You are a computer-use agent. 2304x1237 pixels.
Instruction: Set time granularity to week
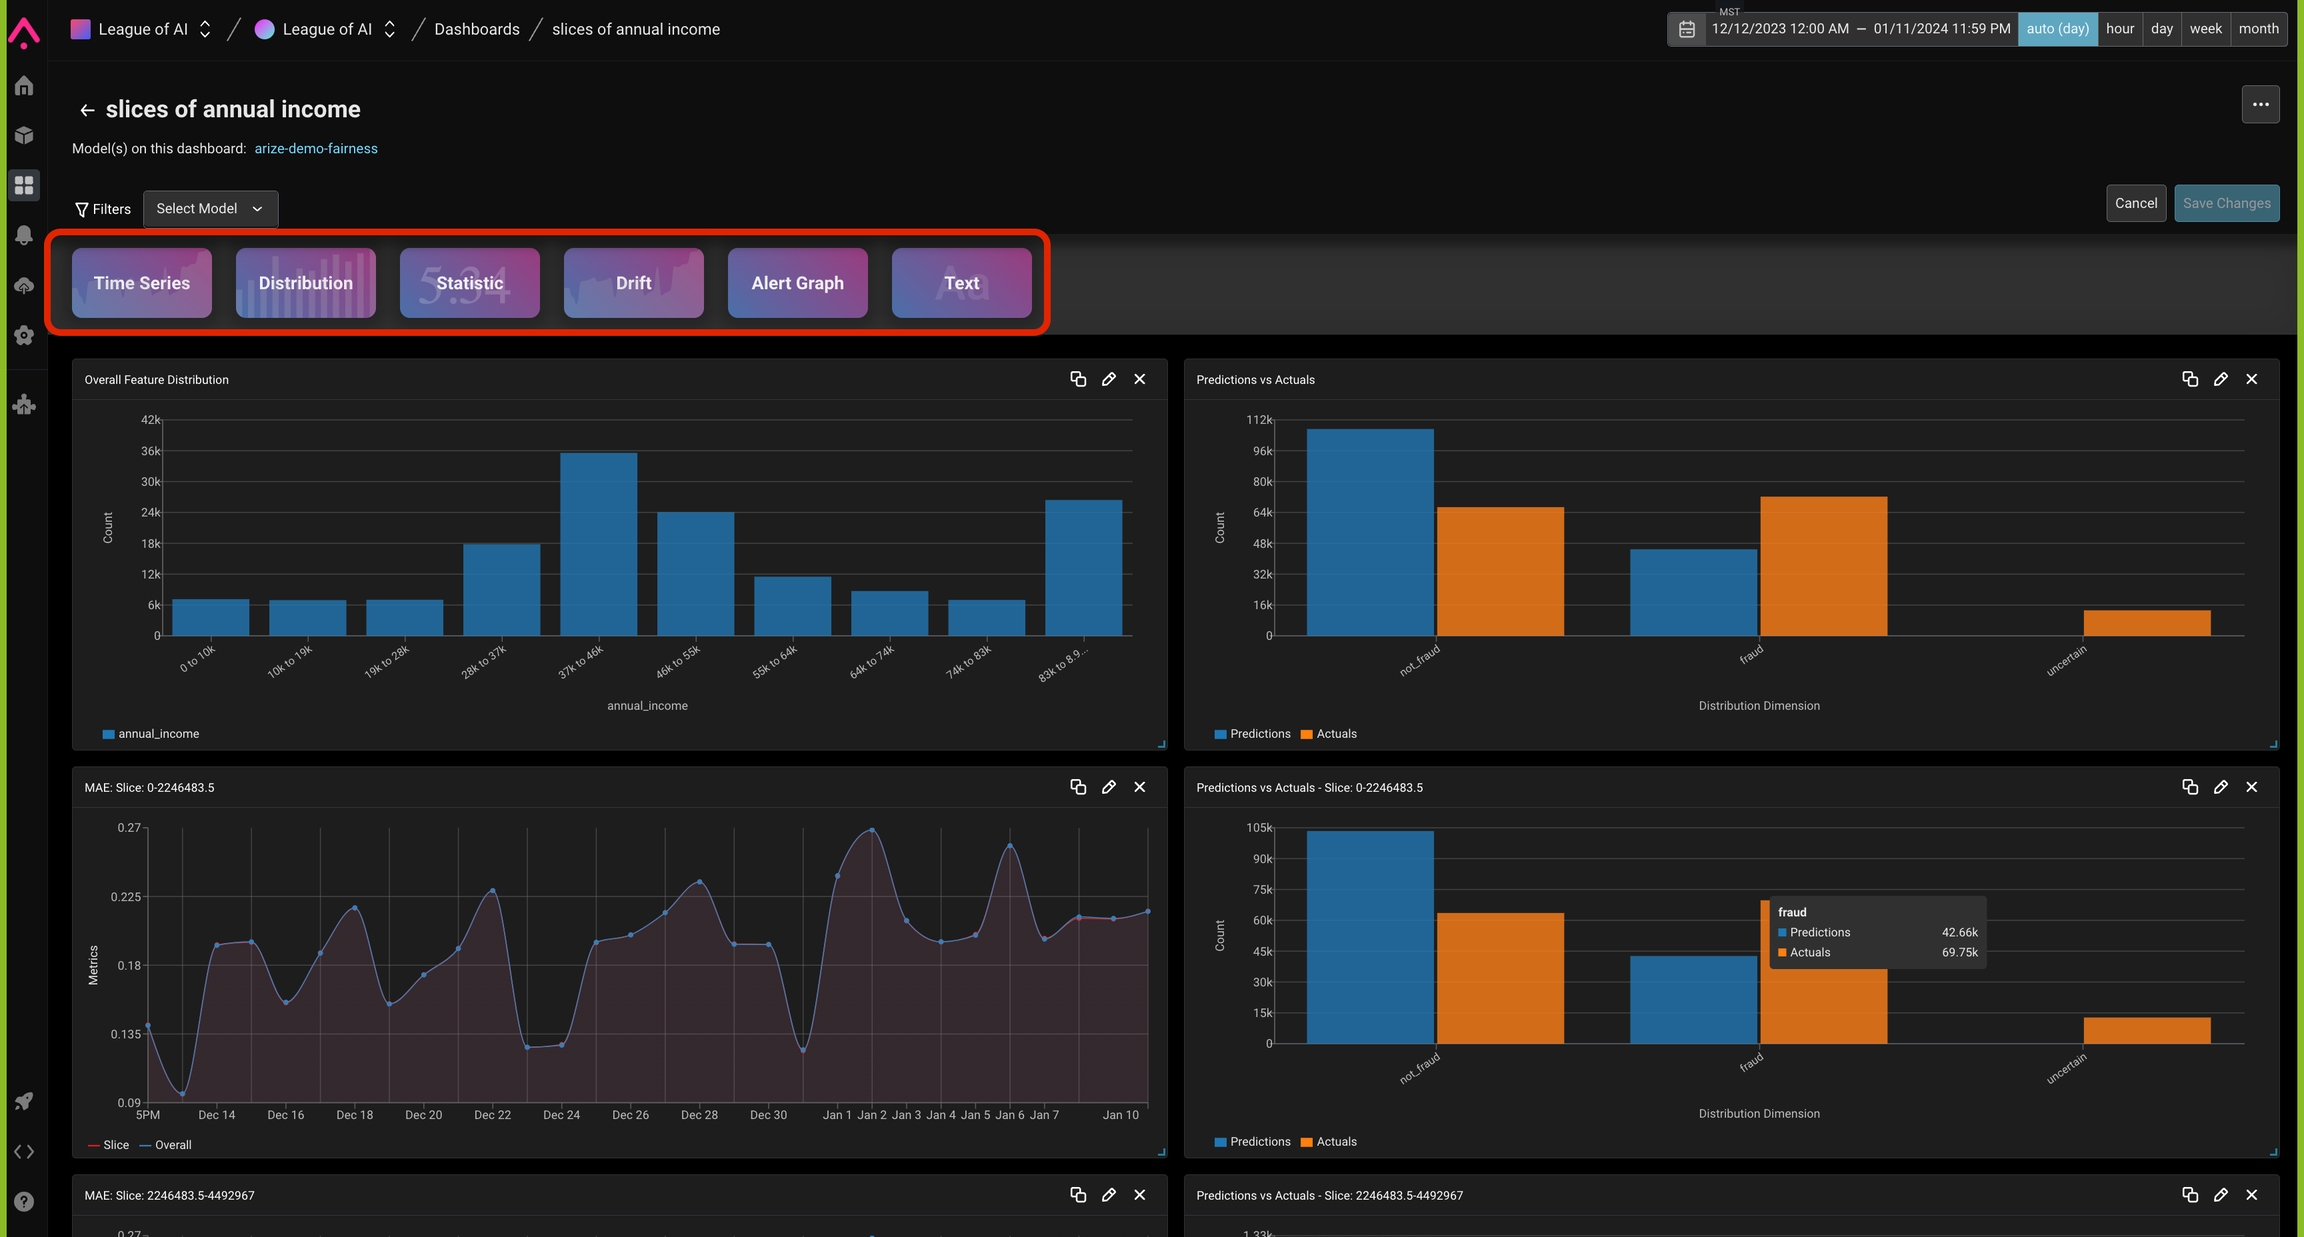coord(2205,29)
